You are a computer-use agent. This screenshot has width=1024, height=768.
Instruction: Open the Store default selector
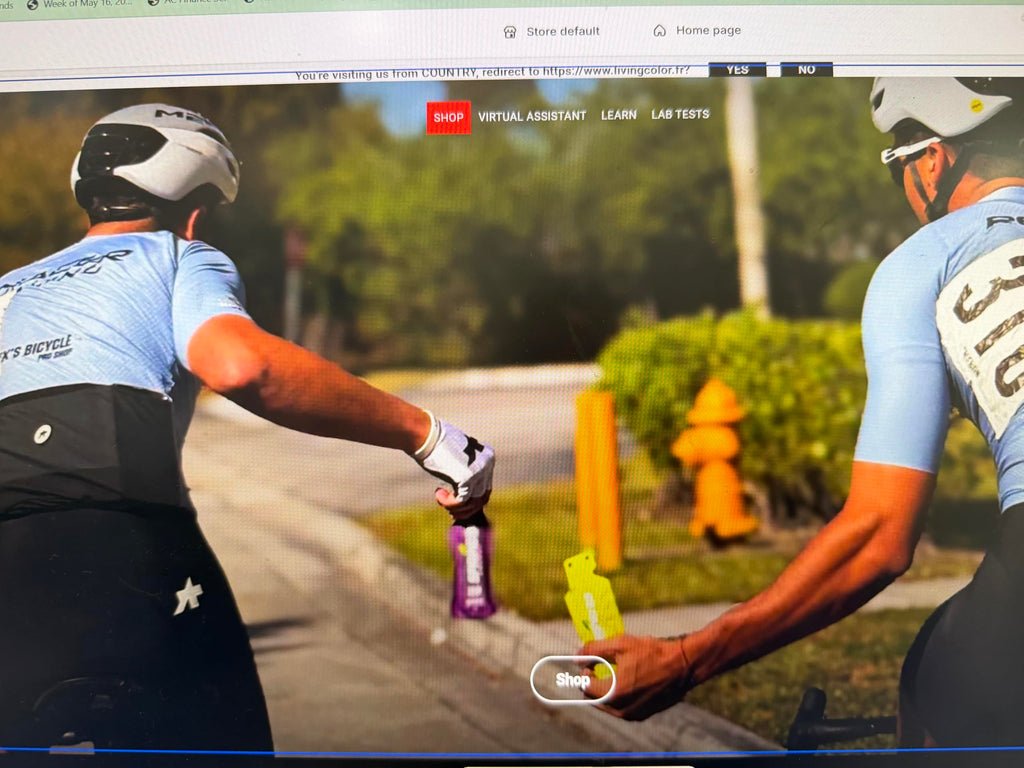tap(552, 31)
